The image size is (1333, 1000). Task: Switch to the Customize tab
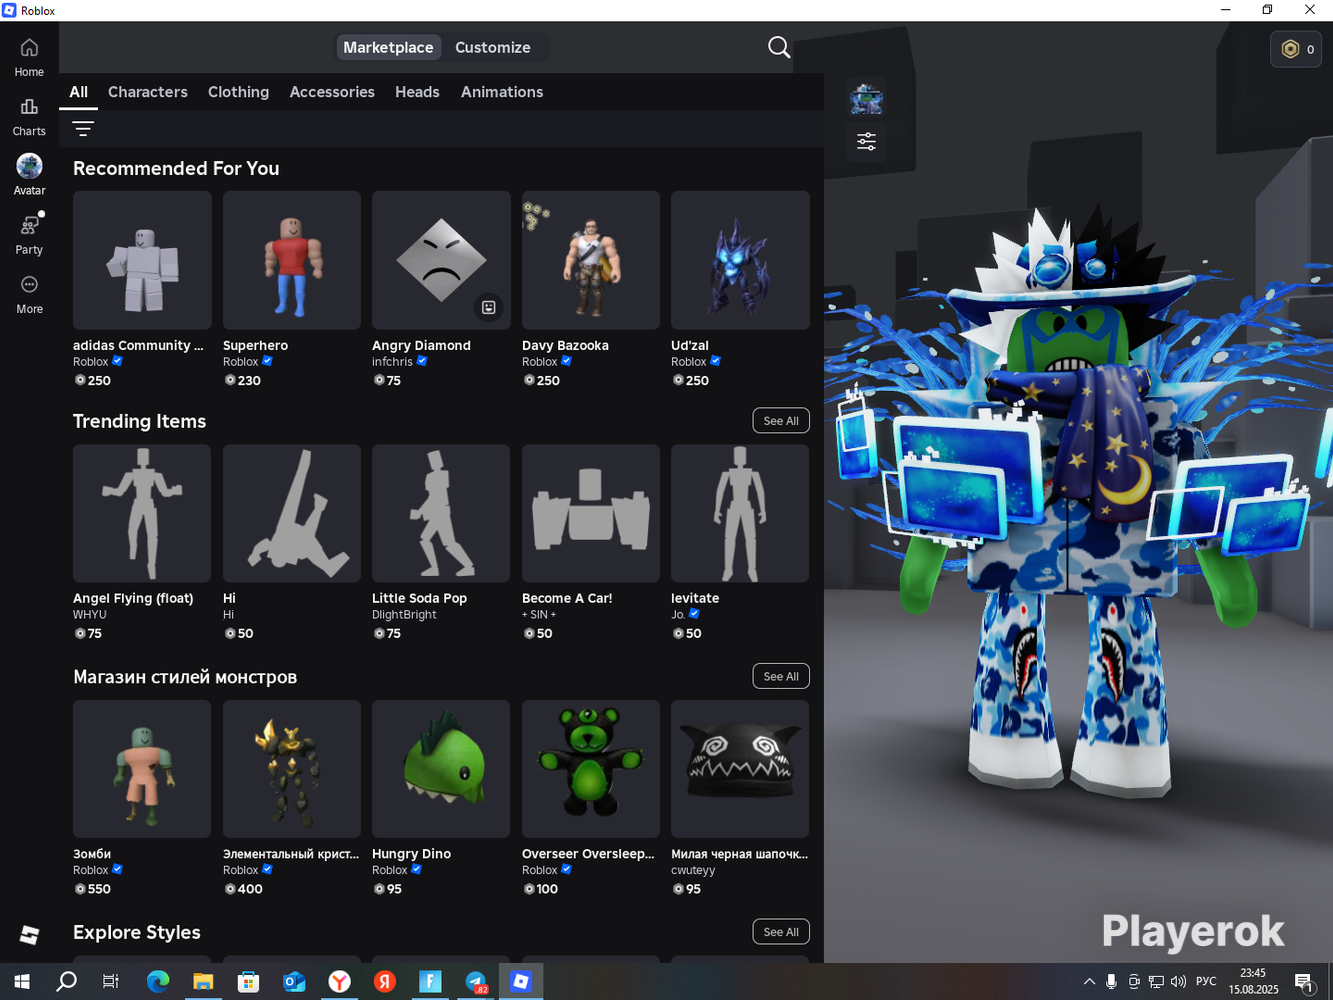(x=493, y=47)
